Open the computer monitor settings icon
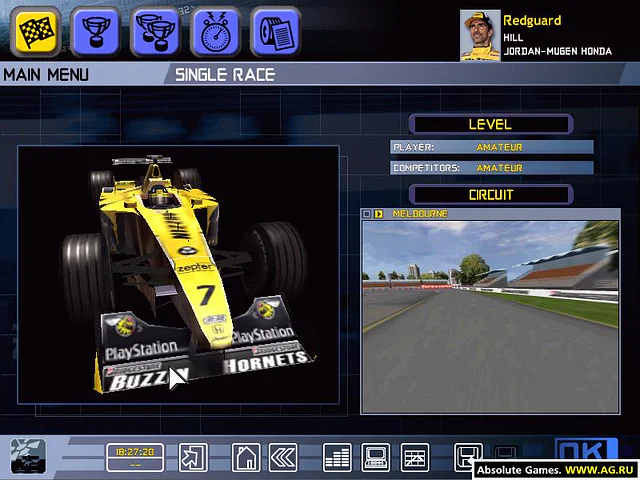Image resolution: width=640 pixels, height=480 pixels. tap(376, 457)
